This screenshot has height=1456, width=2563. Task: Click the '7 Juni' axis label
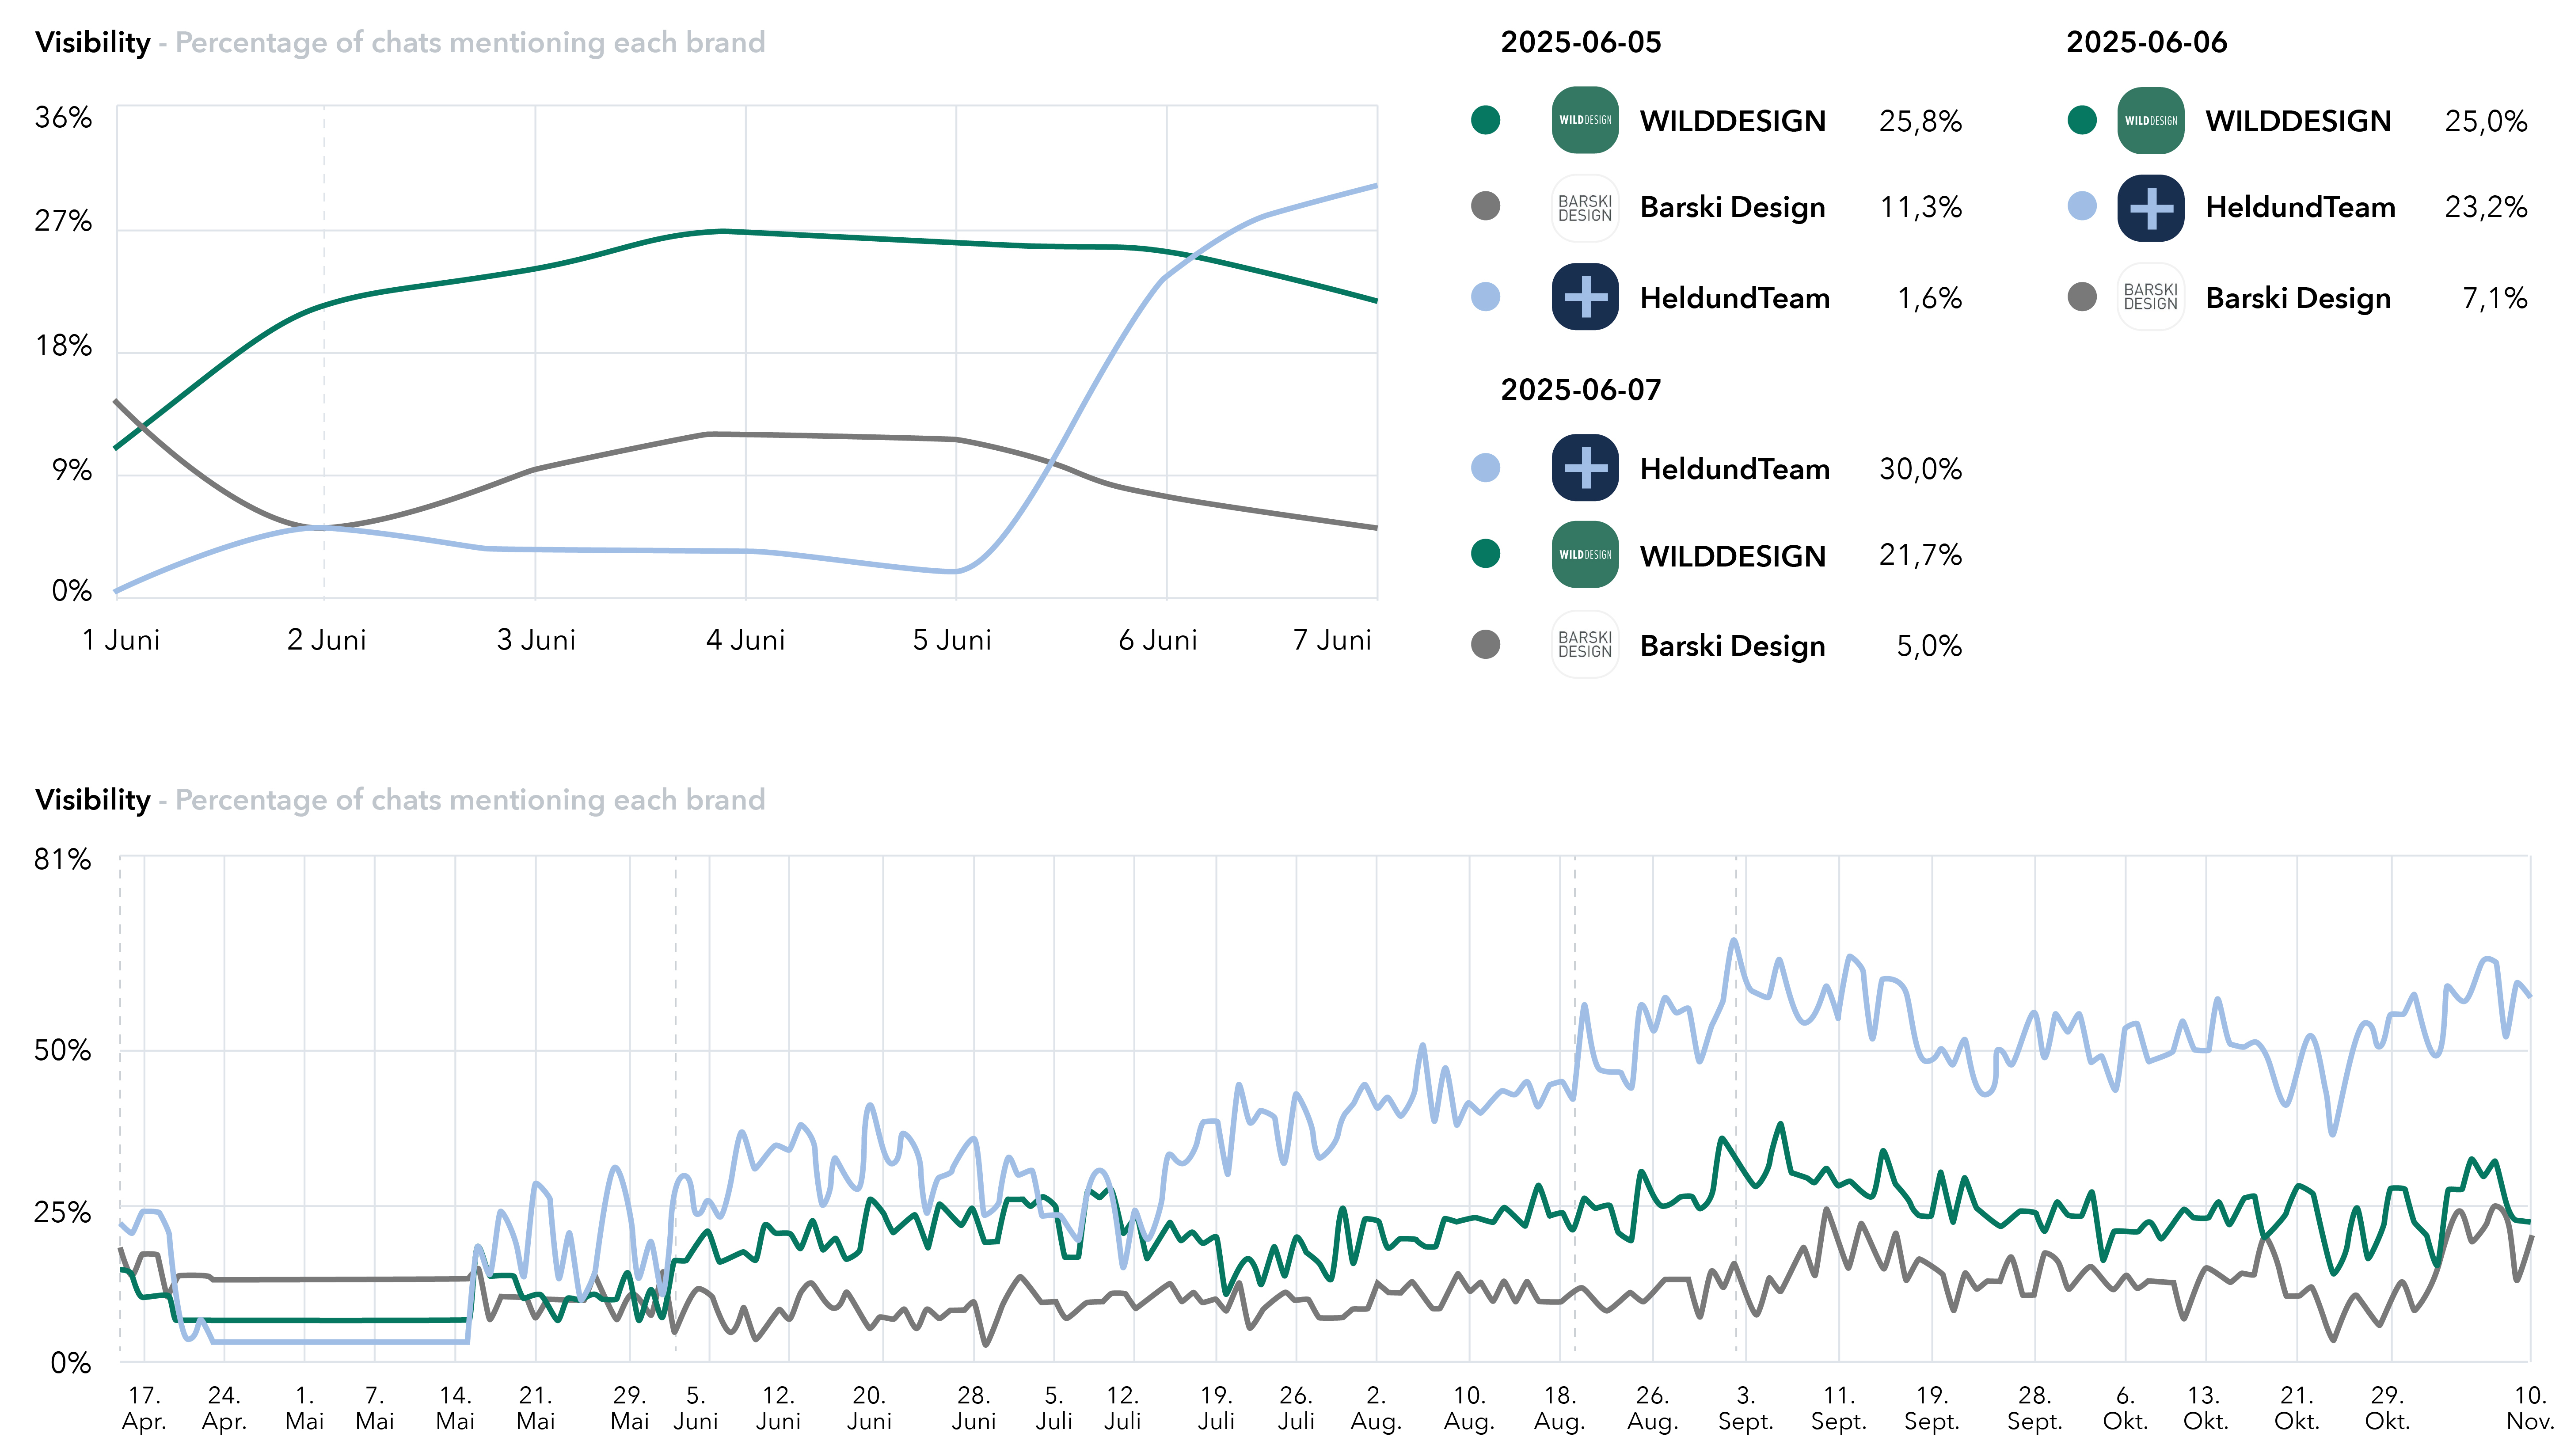tap(1331, 640)
